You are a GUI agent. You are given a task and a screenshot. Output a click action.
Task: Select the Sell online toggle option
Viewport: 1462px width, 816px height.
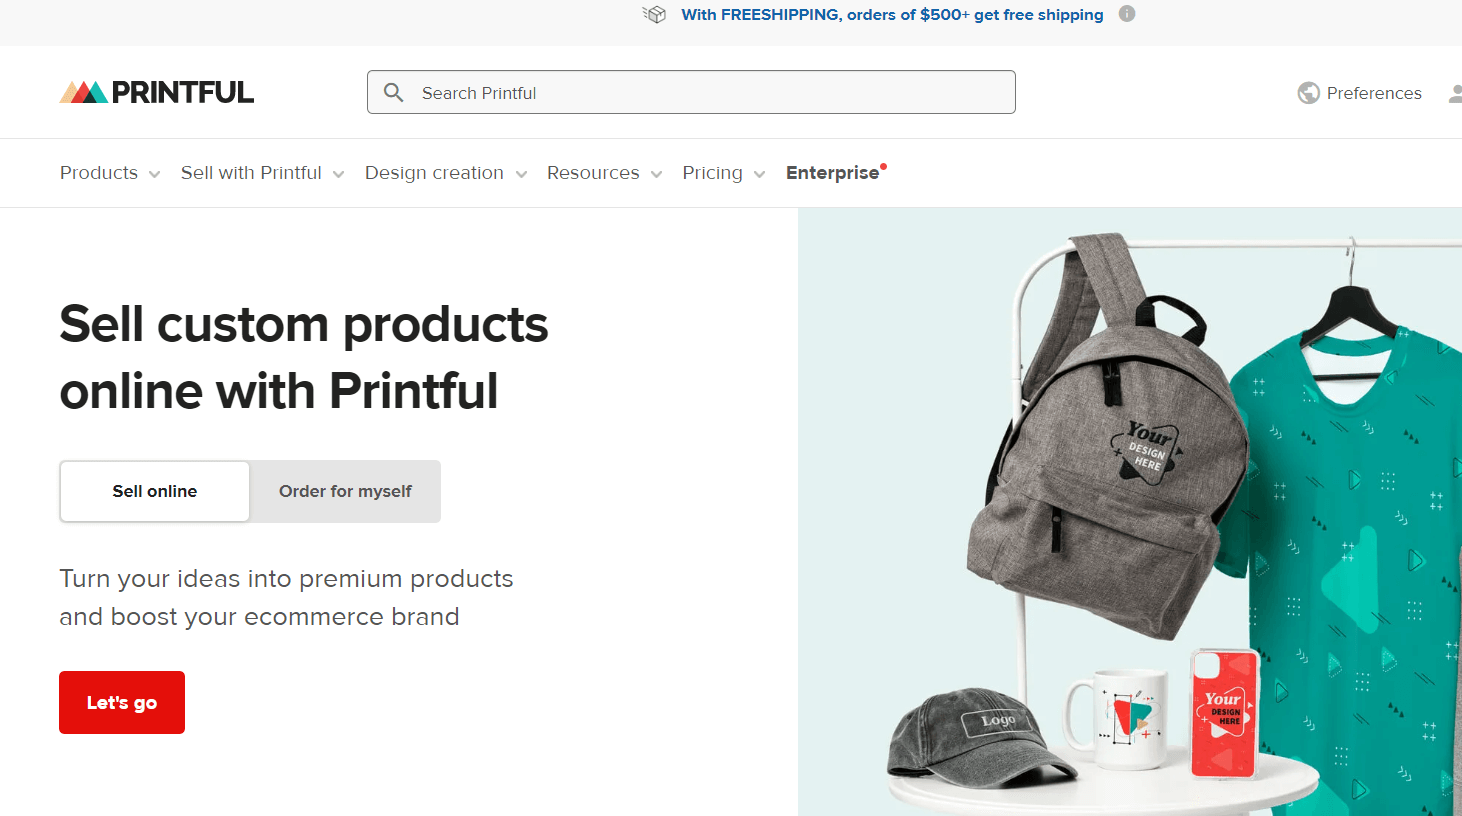click(x=155, y=491)
